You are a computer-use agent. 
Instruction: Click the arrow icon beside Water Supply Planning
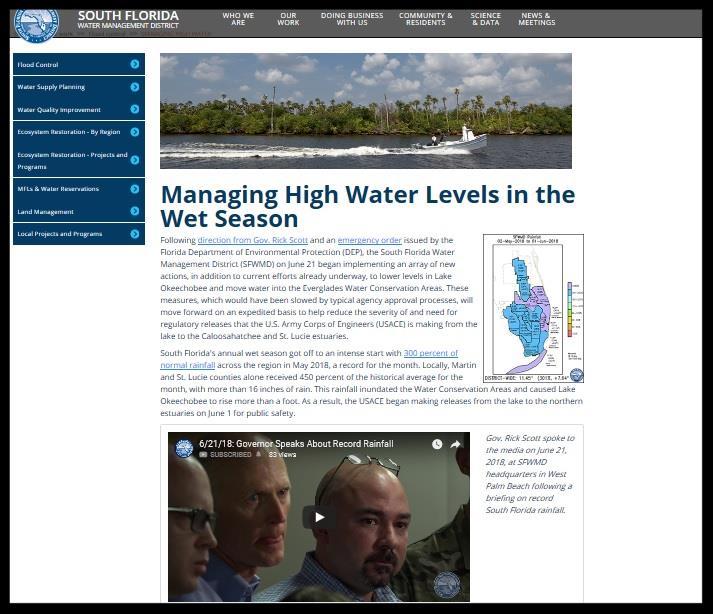pyautogui.click(x=135, y=87)
